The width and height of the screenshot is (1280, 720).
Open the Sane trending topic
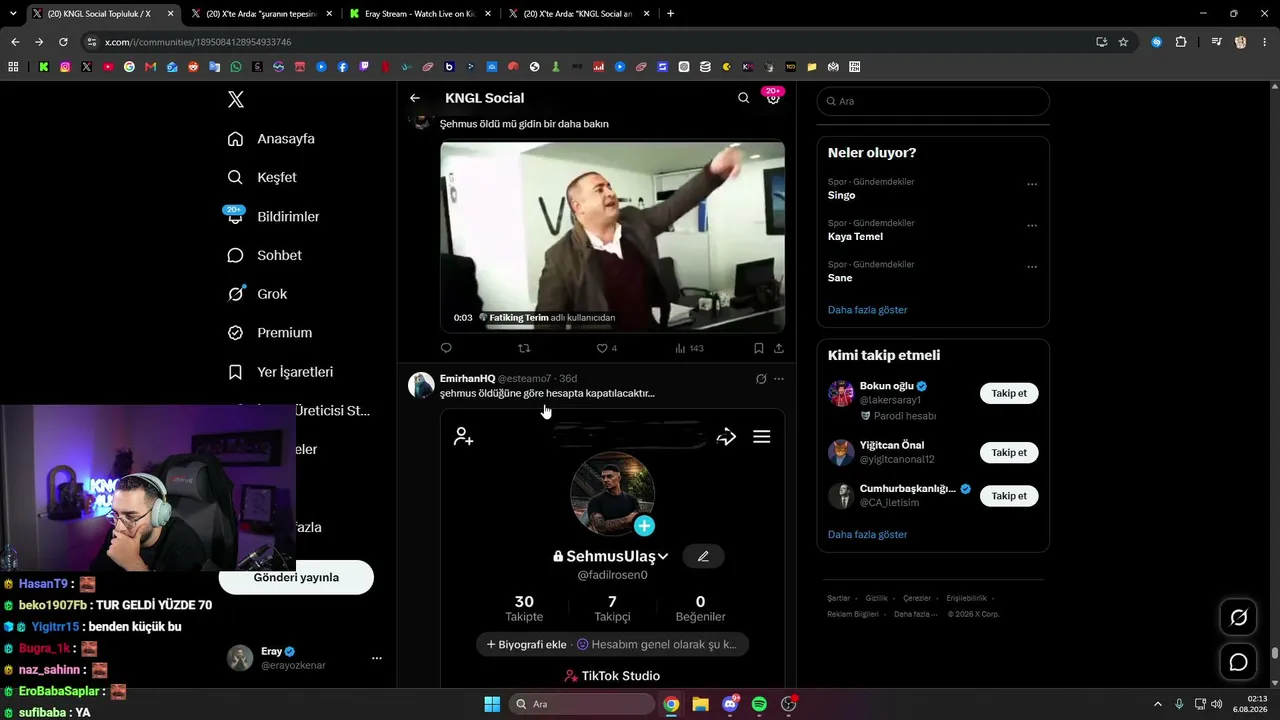(840, 278)
